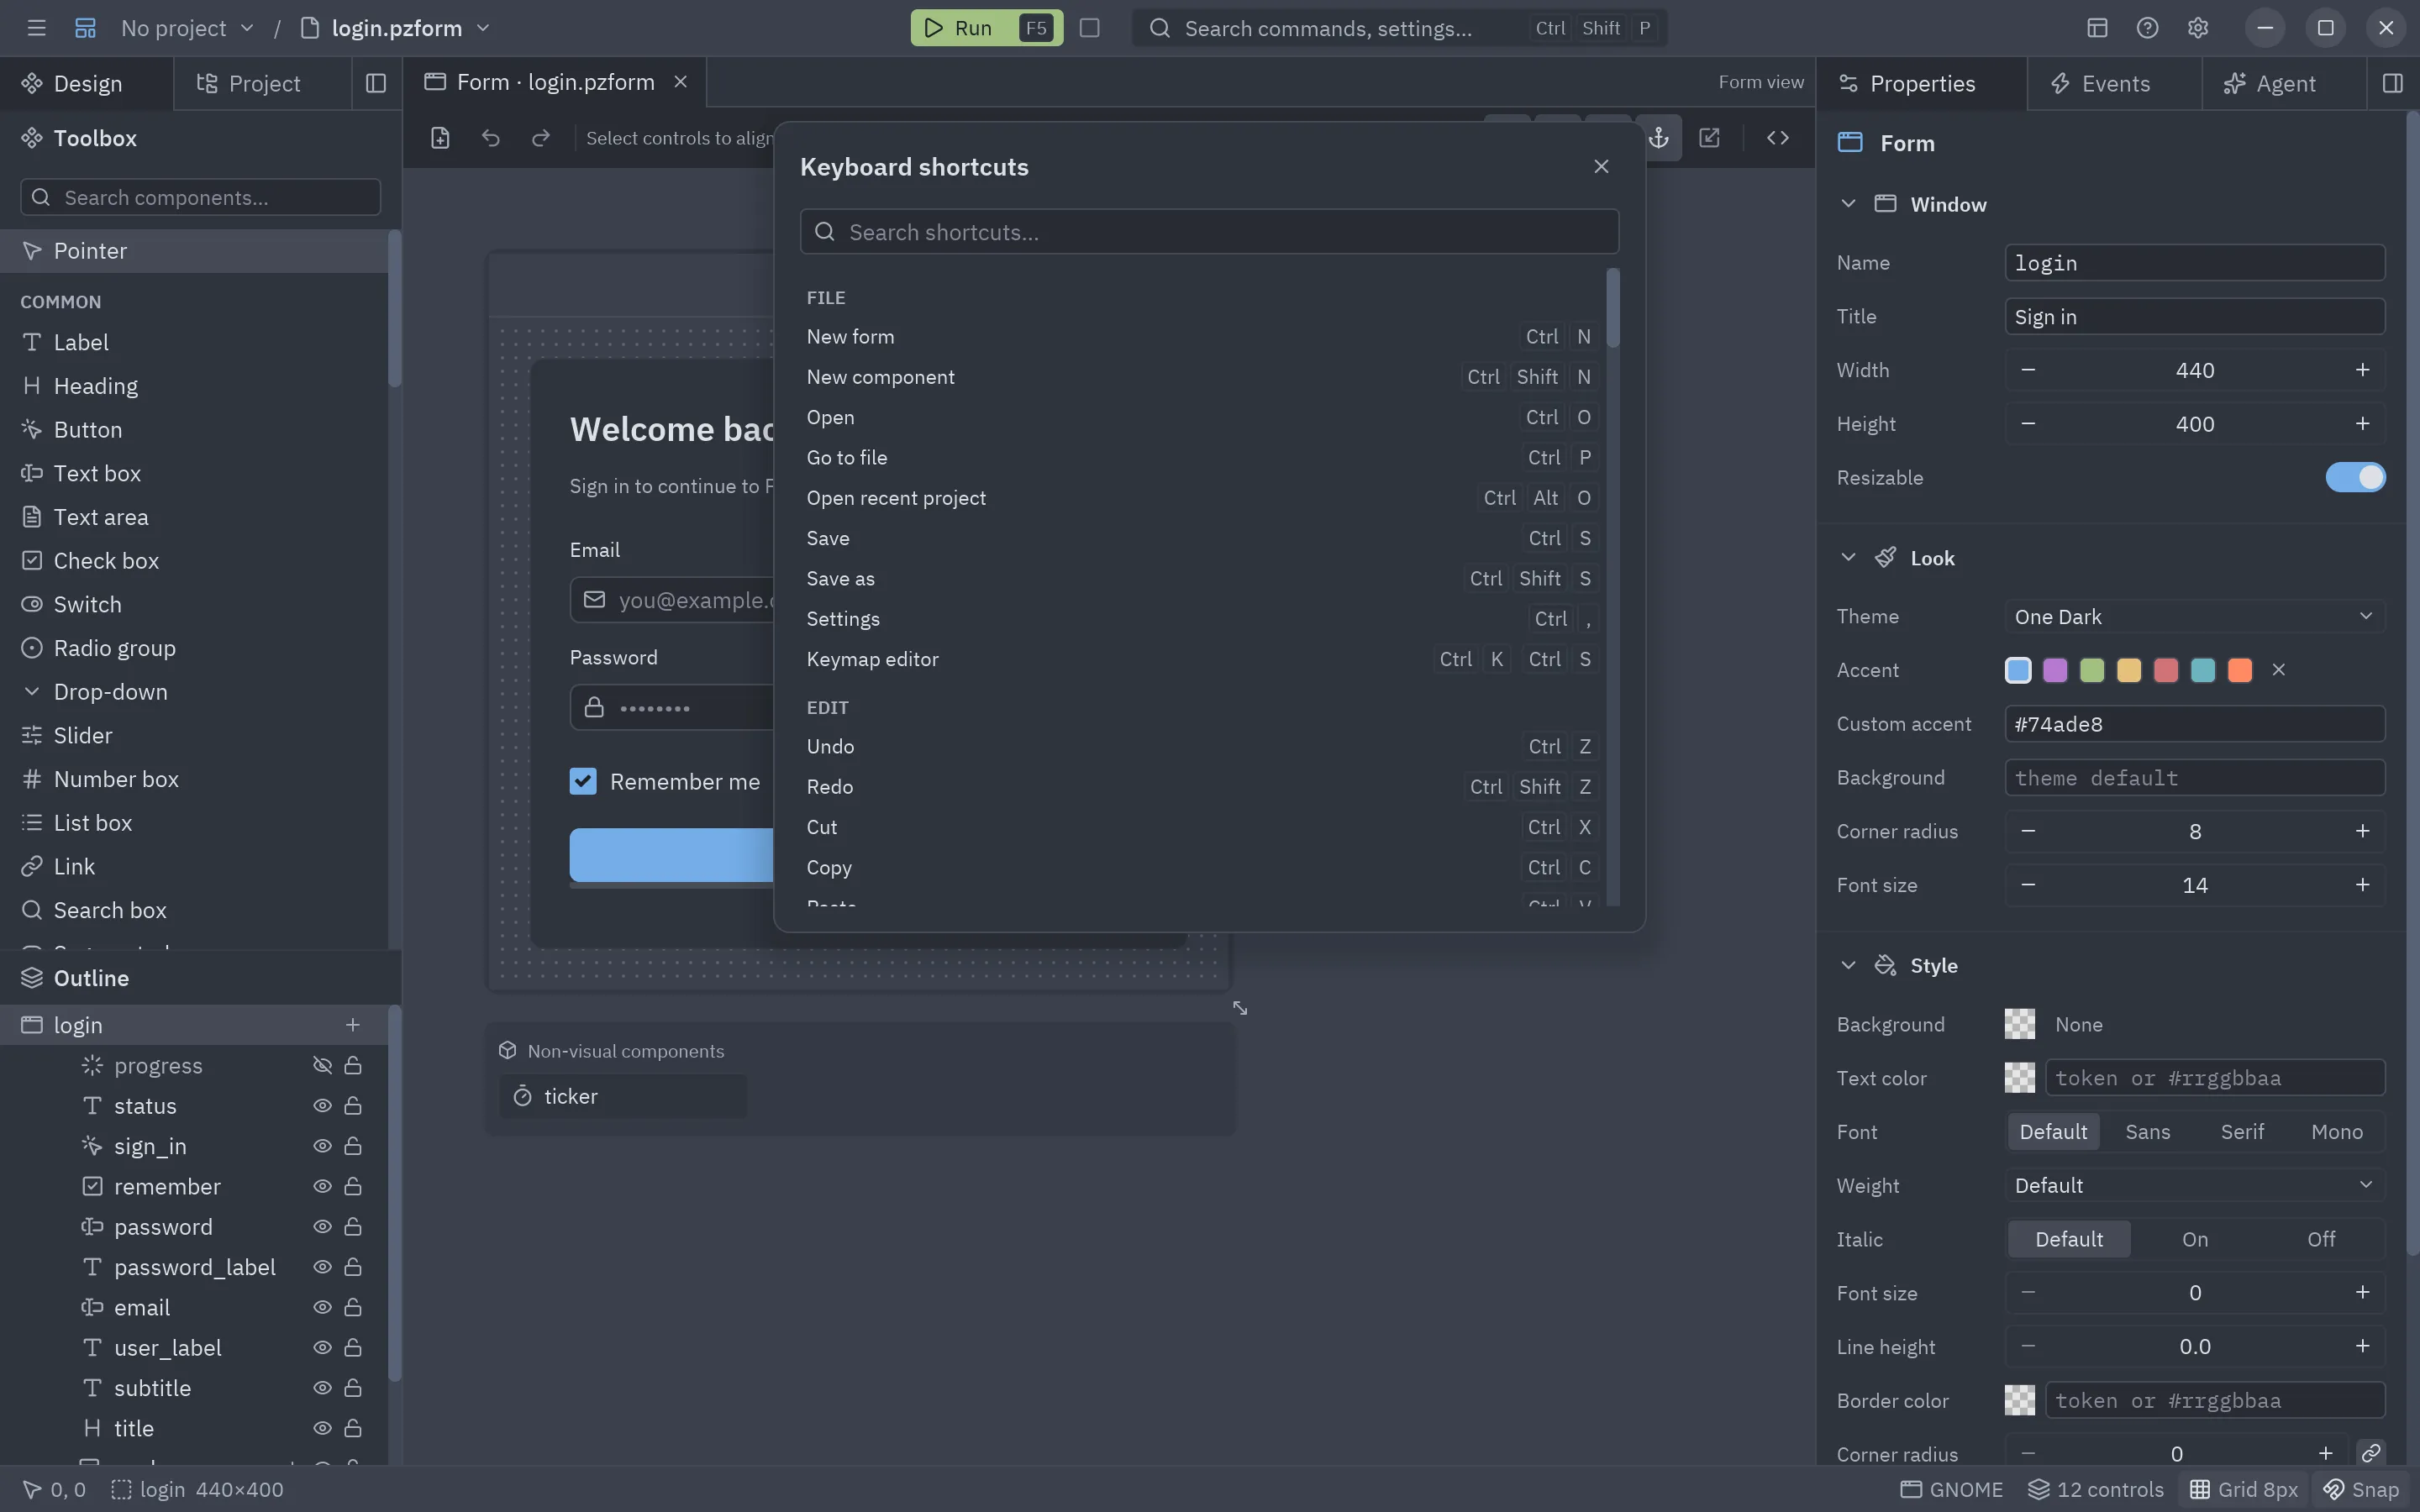Select the Design tab
The image size is (2420, 1512).
[86, 83]
